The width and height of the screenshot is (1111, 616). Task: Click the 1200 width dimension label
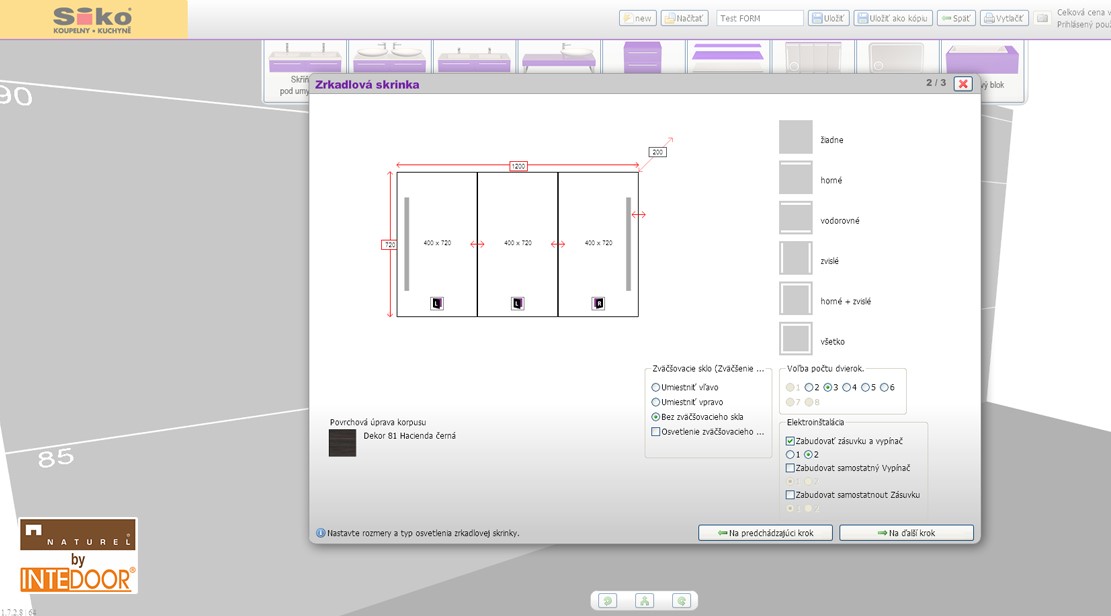point(518,166)
